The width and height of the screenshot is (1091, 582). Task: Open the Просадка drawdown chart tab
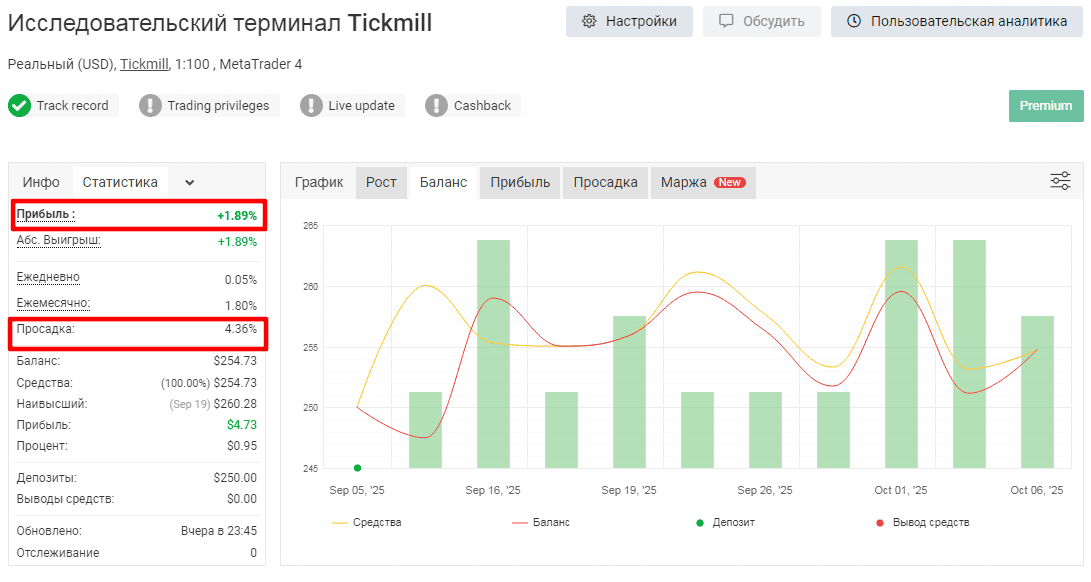coord(605,182)
